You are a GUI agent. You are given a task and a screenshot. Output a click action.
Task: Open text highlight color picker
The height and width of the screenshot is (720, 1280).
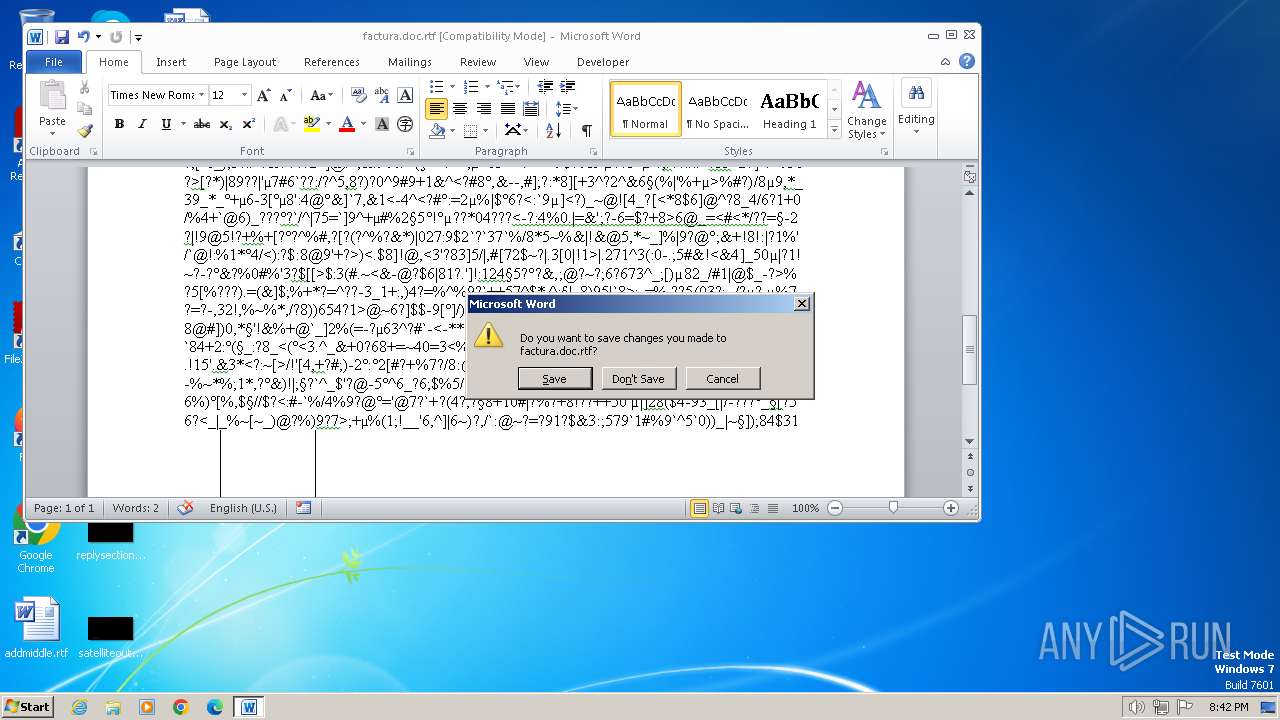tap(328, 124)
